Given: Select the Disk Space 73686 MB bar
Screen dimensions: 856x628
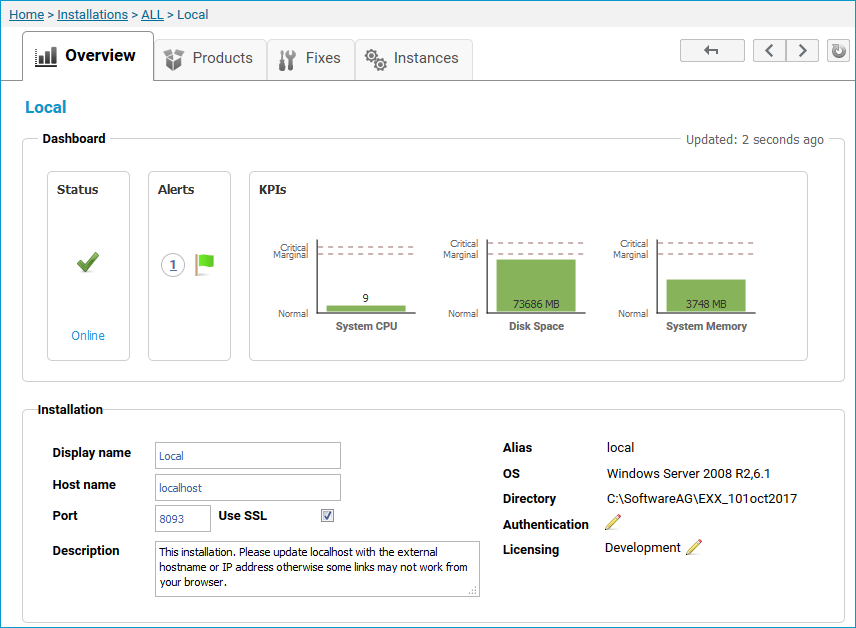Looking at the screenshot, I should tap(536, 286).
